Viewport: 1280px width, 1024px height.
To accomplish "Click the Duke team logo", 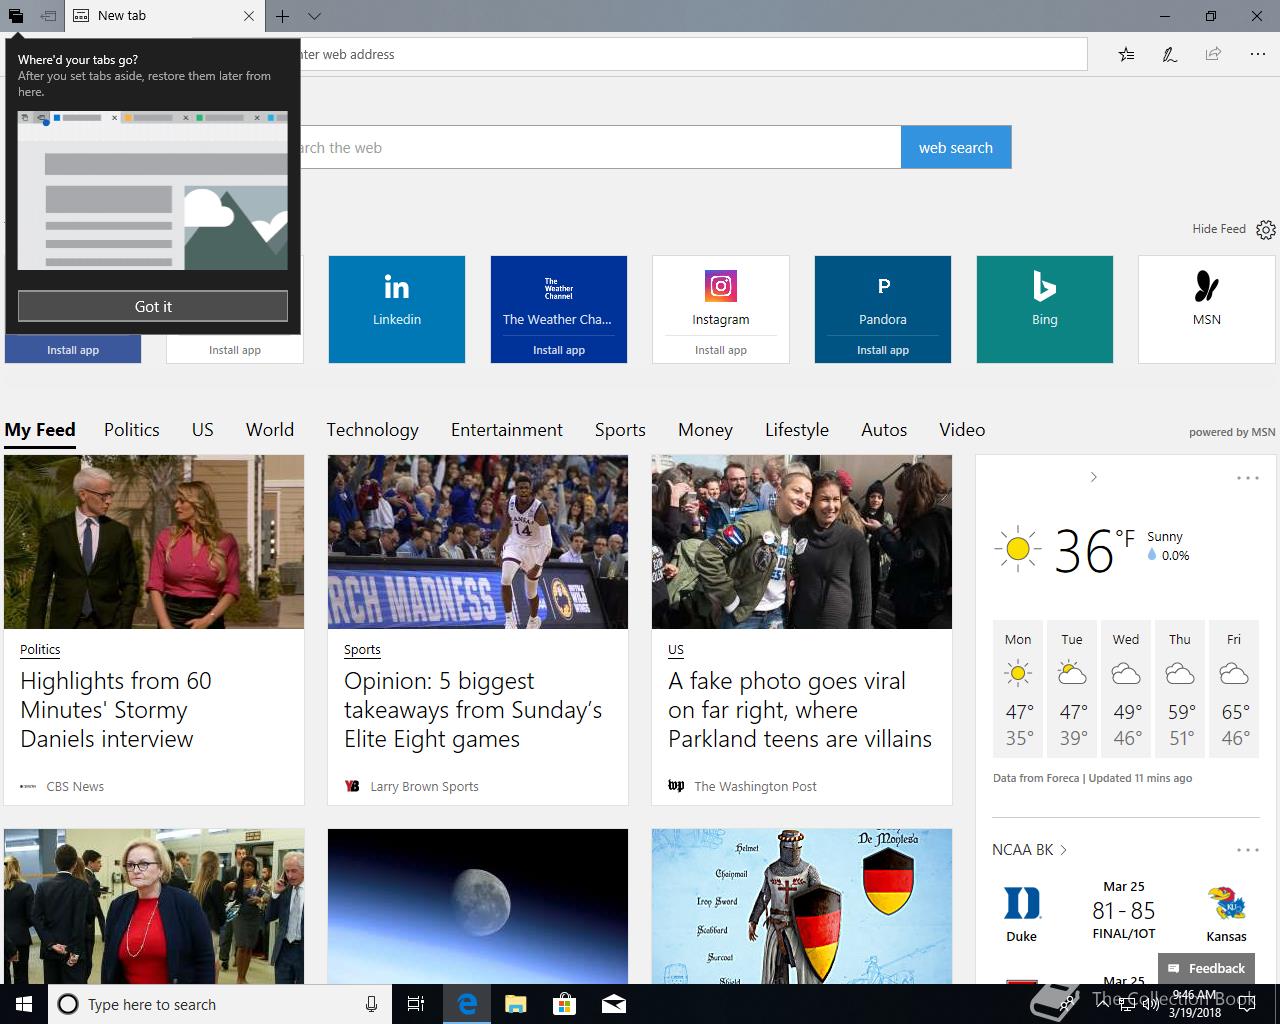I will click(1021, 903).
